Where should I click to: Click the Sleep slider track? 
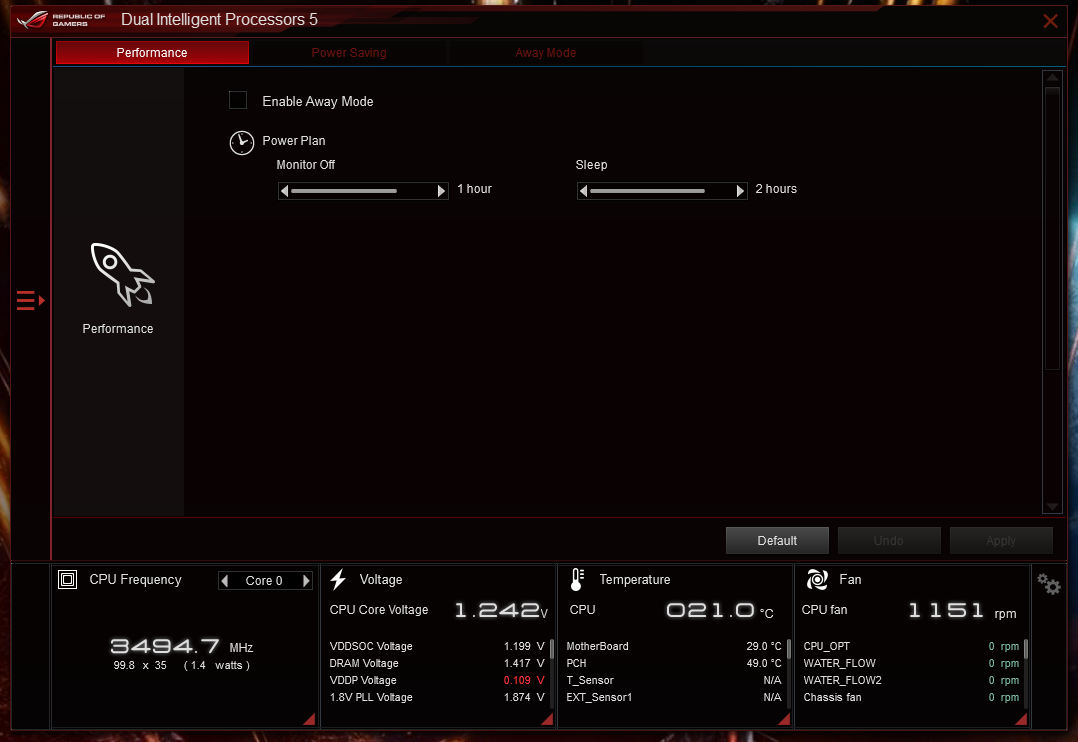[662, 190]
